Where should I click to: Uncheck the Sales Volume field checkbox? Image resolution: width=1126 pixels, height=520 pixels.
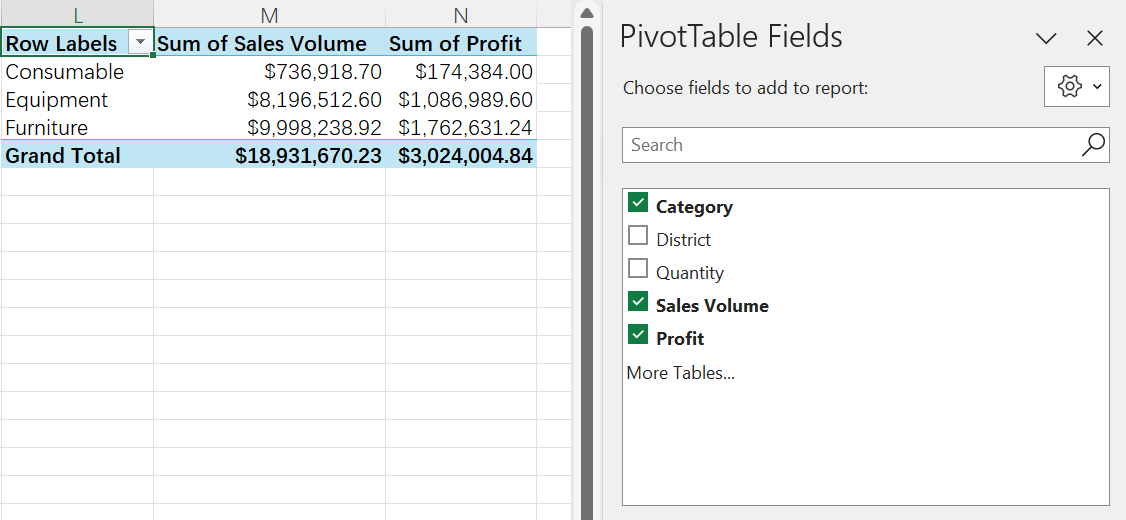coord(638,303)
